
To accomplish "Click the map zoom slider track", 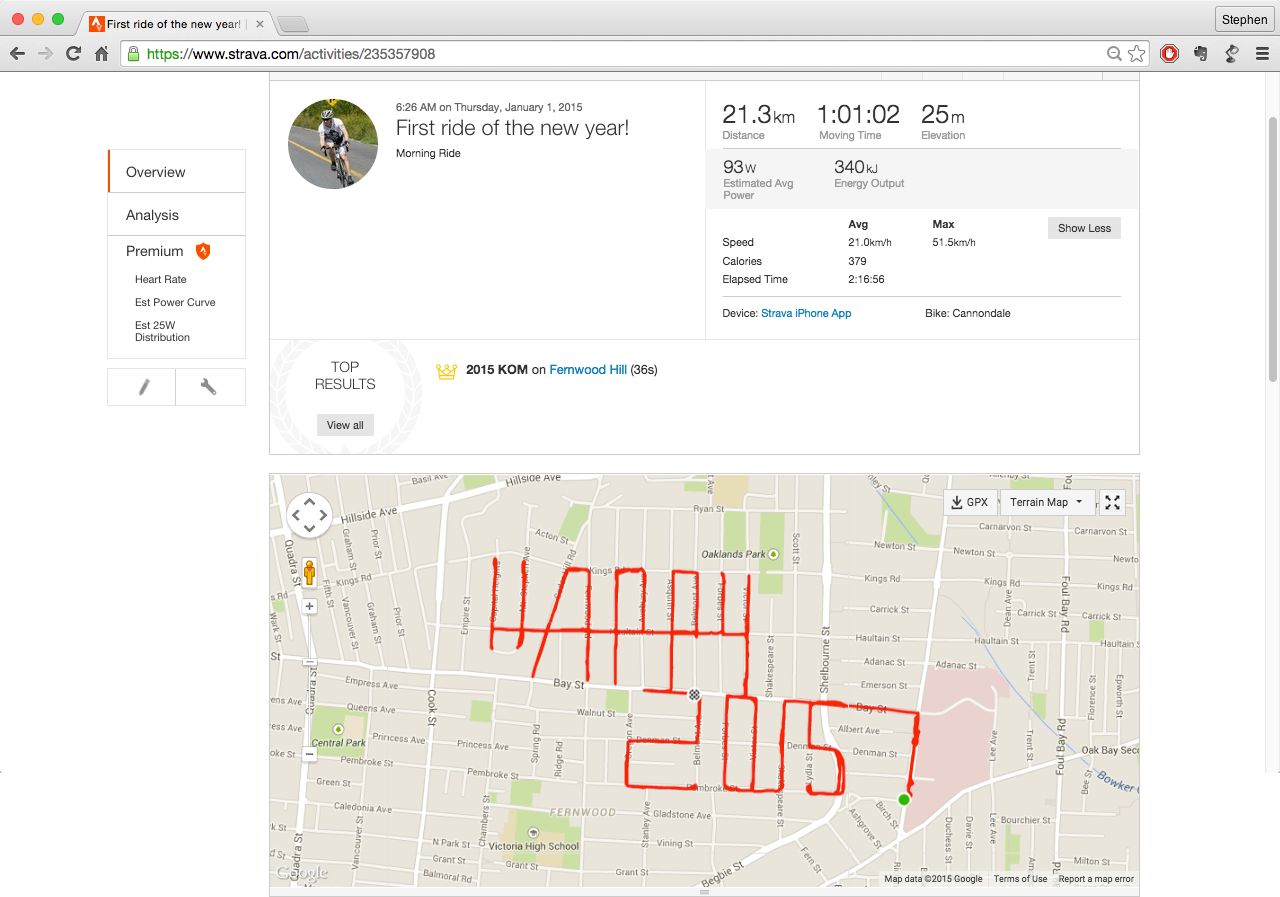I will pyautogui.click(x=309, y=680).
